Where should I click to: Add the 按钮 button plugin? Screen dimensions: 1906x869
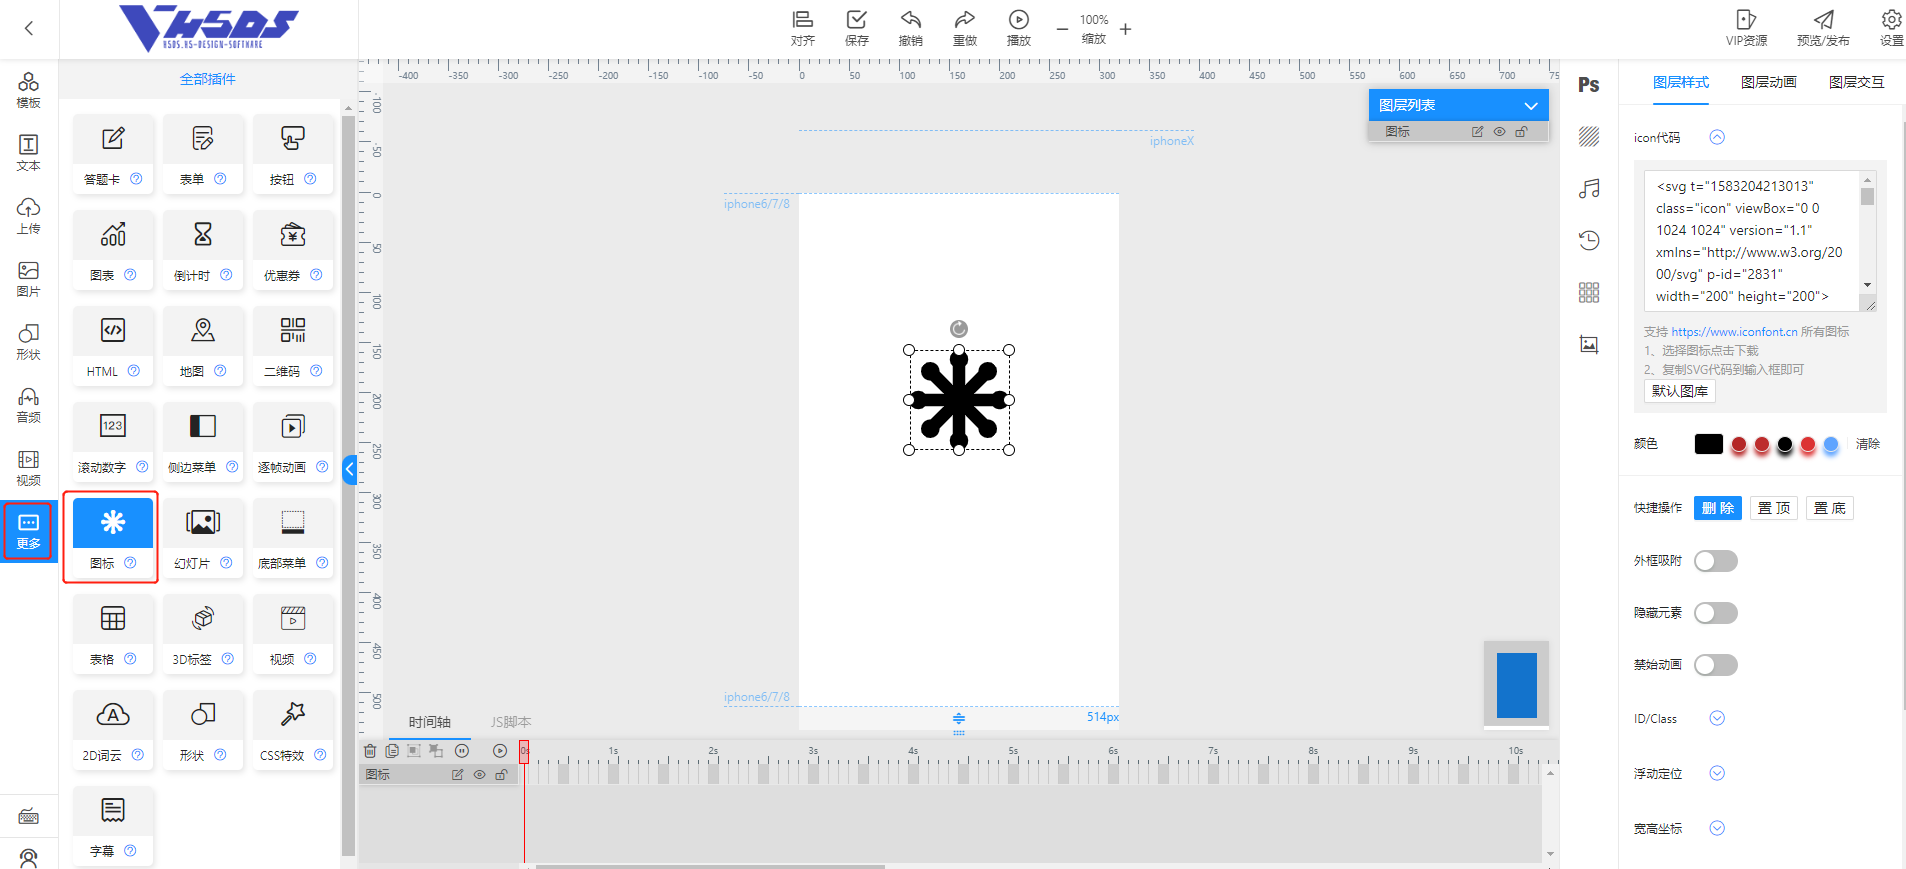click(x=293, y=153)
